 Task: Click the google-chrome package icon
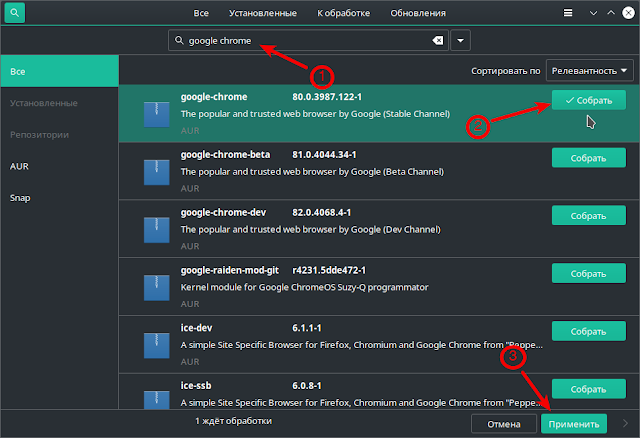157,114
